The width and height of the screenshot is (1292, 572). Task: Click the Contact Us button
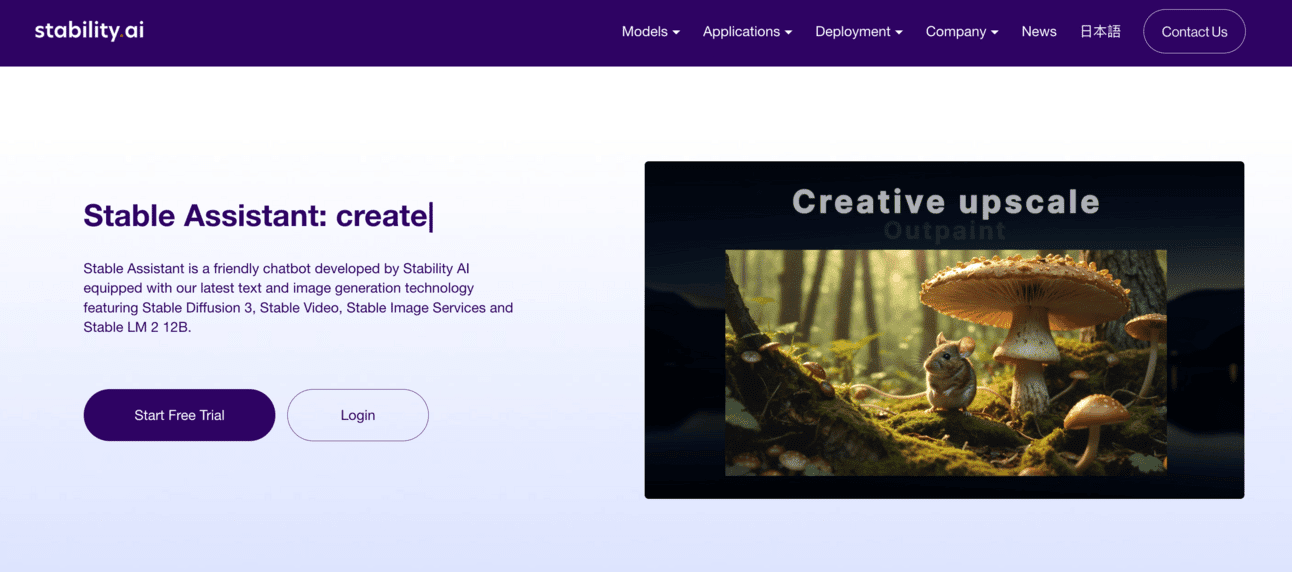tap(1194, 32)
